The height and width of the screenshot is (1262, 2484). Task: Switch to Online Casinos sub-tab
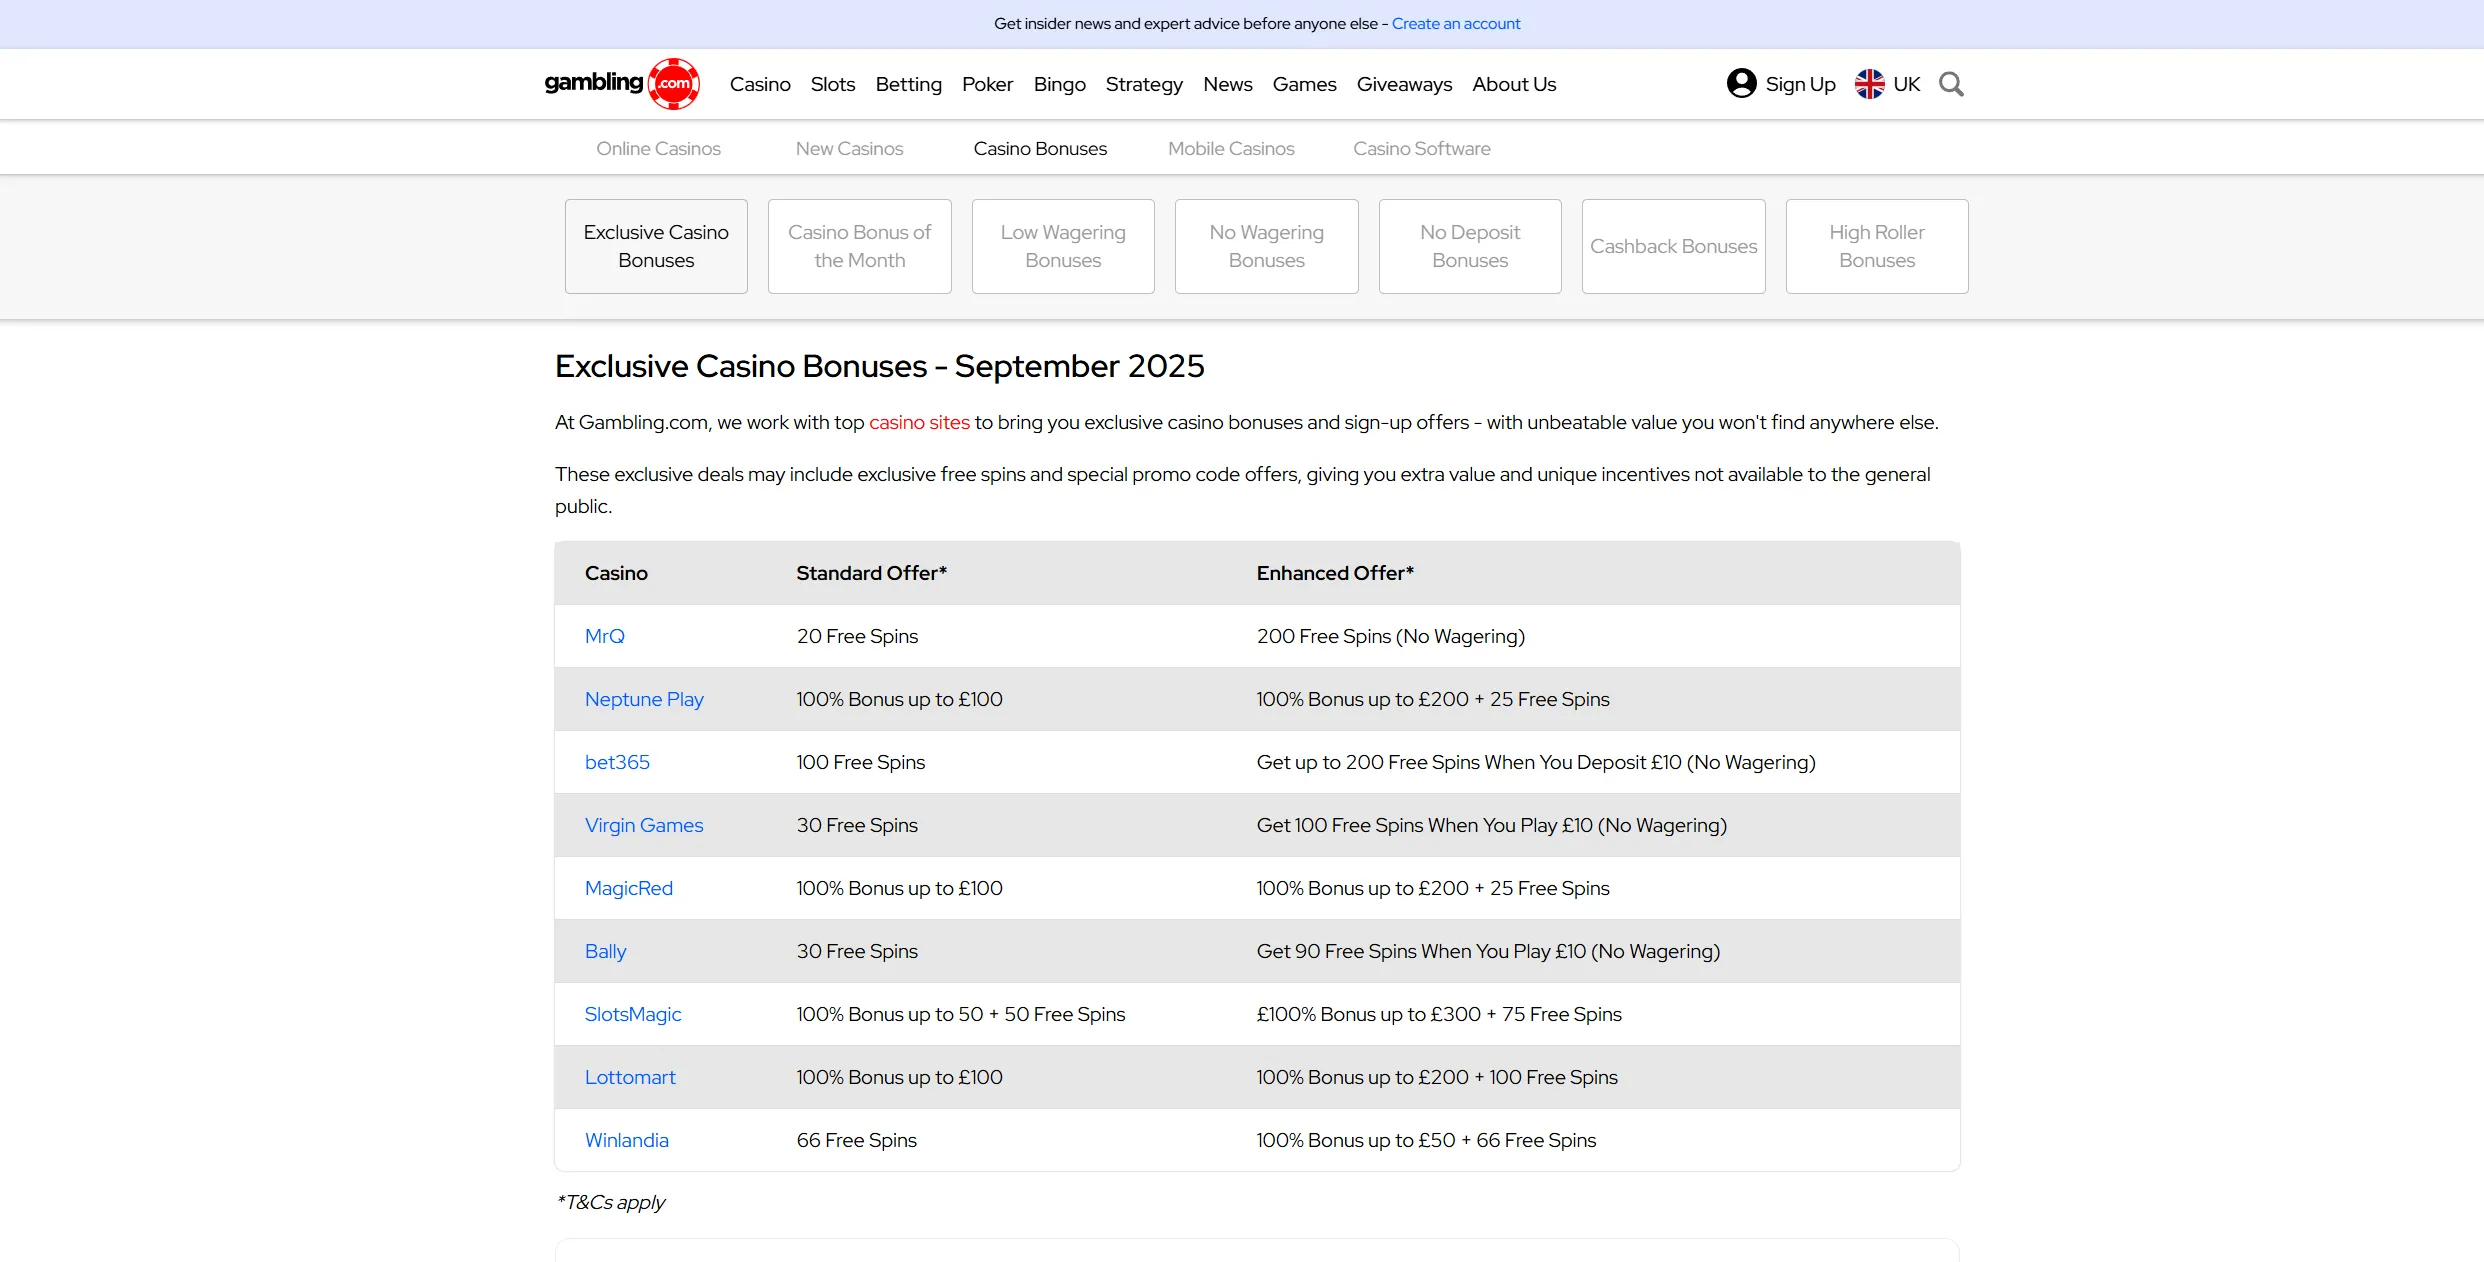[658, 148]
